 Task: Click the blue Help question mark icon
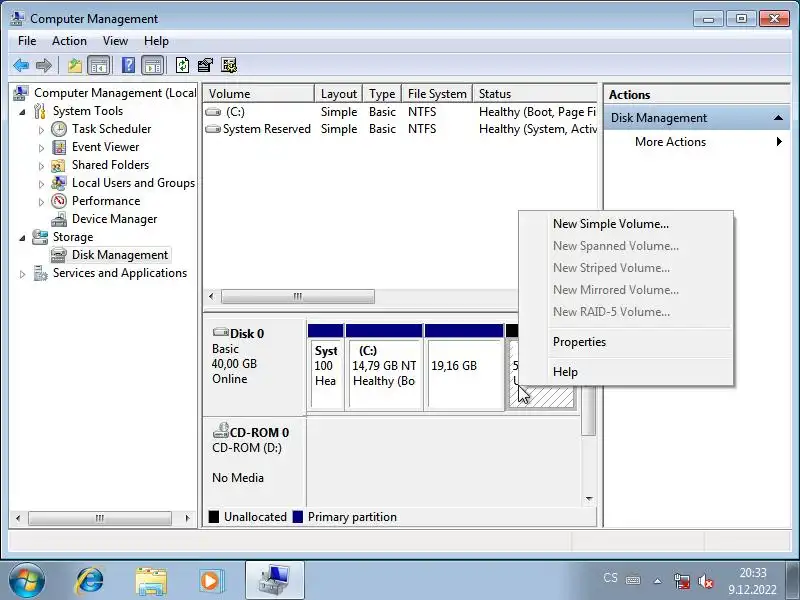pos(129,65)
